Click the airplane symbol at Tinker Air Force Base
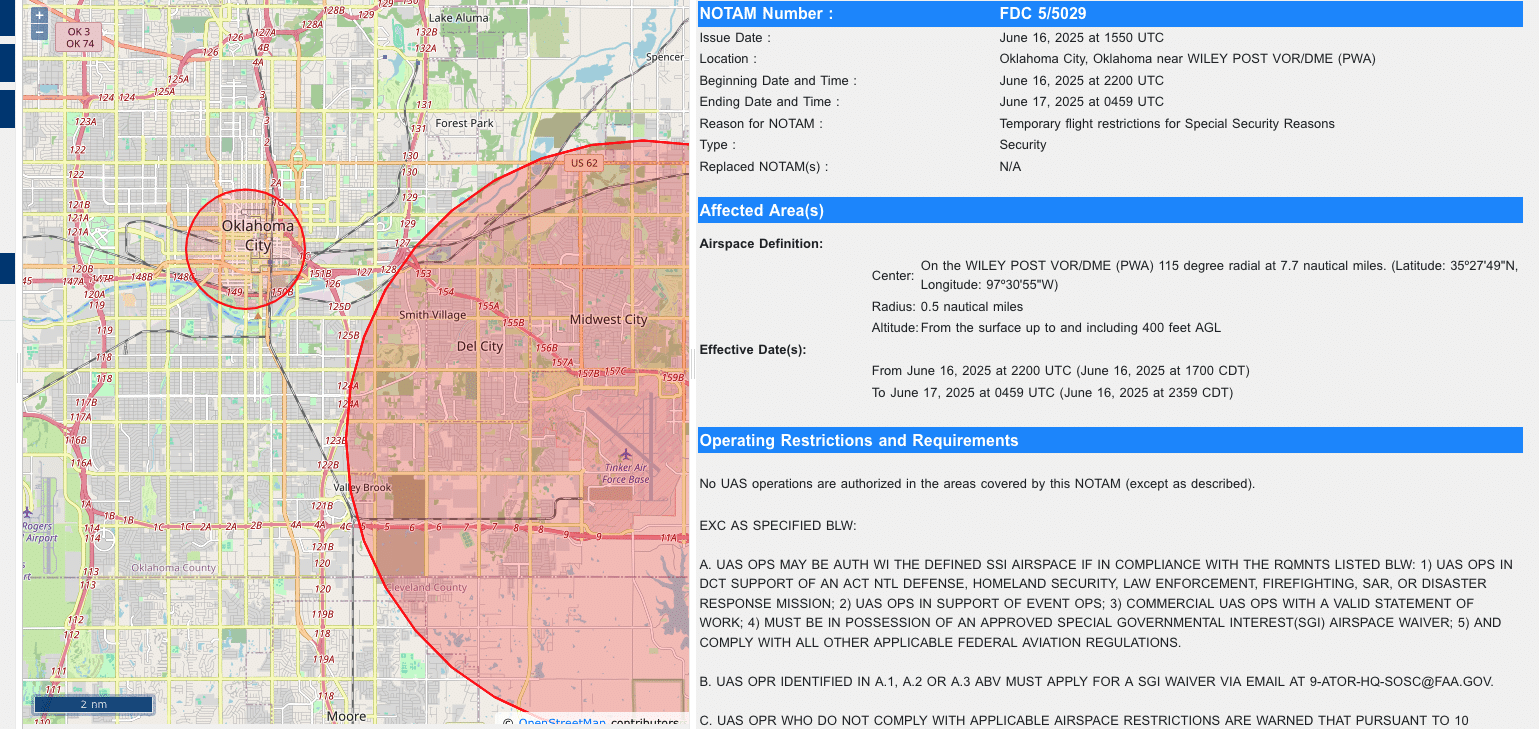 tap(626, 454)
